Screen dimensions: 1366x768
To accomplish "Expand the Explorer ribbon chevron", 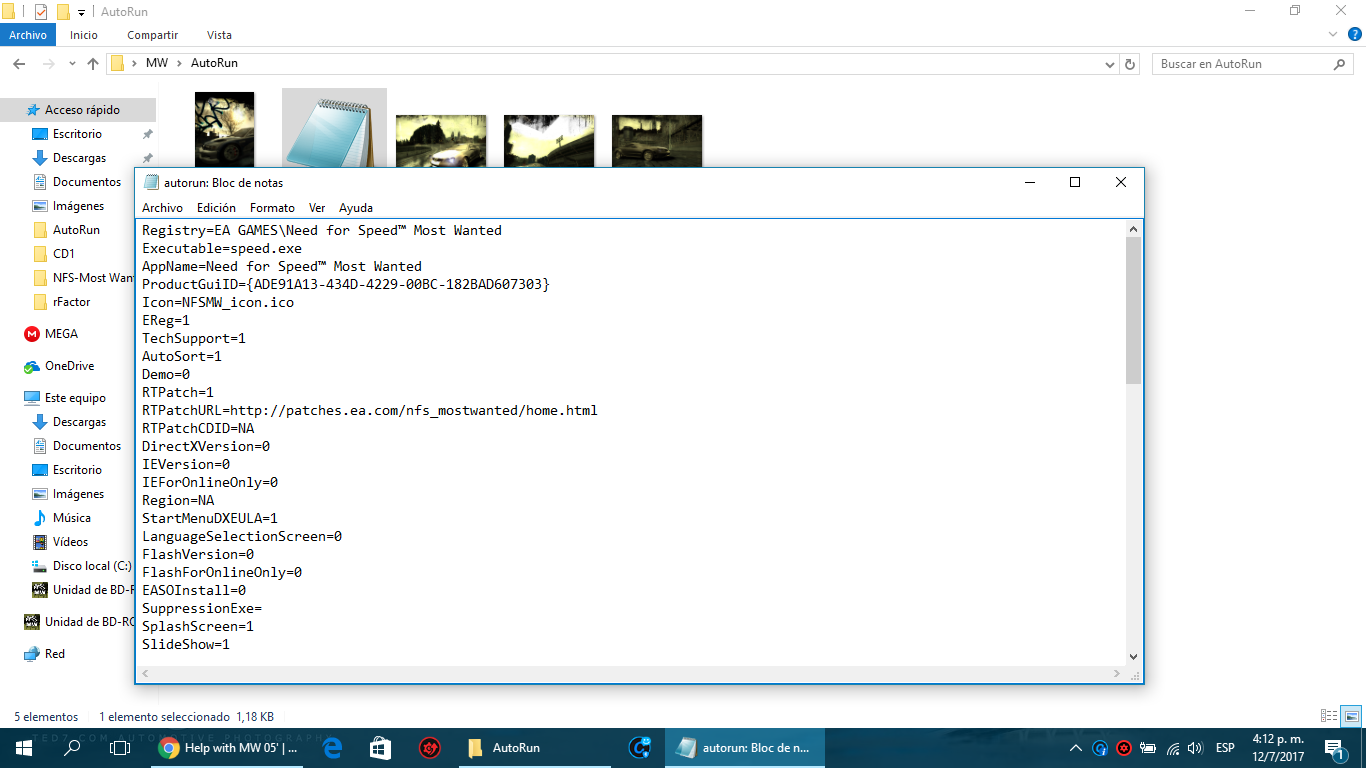I will click(x=1333, y=35).
